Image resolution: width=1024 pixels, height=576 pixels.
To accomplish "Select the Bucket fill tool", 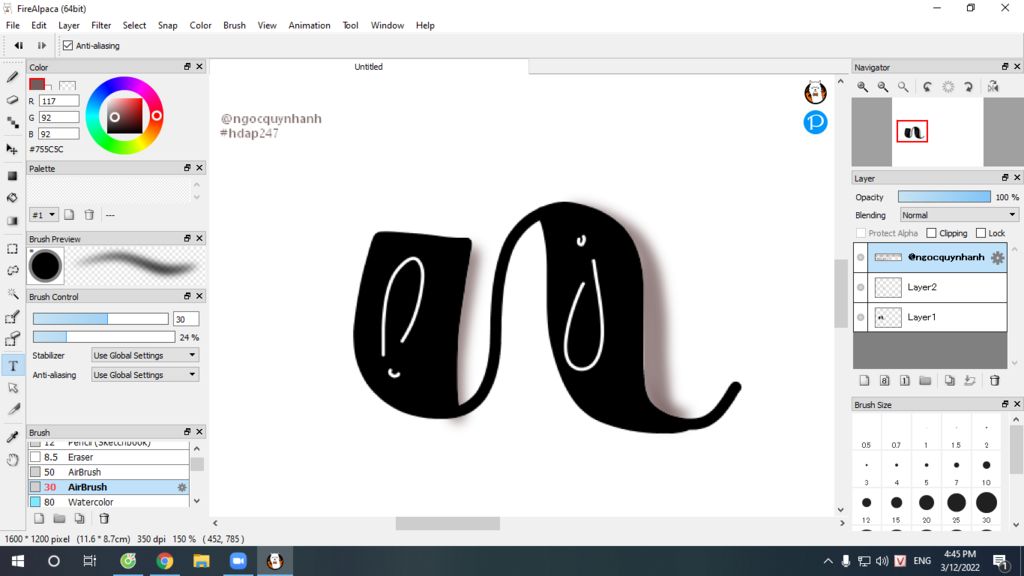I will [12, 198].
